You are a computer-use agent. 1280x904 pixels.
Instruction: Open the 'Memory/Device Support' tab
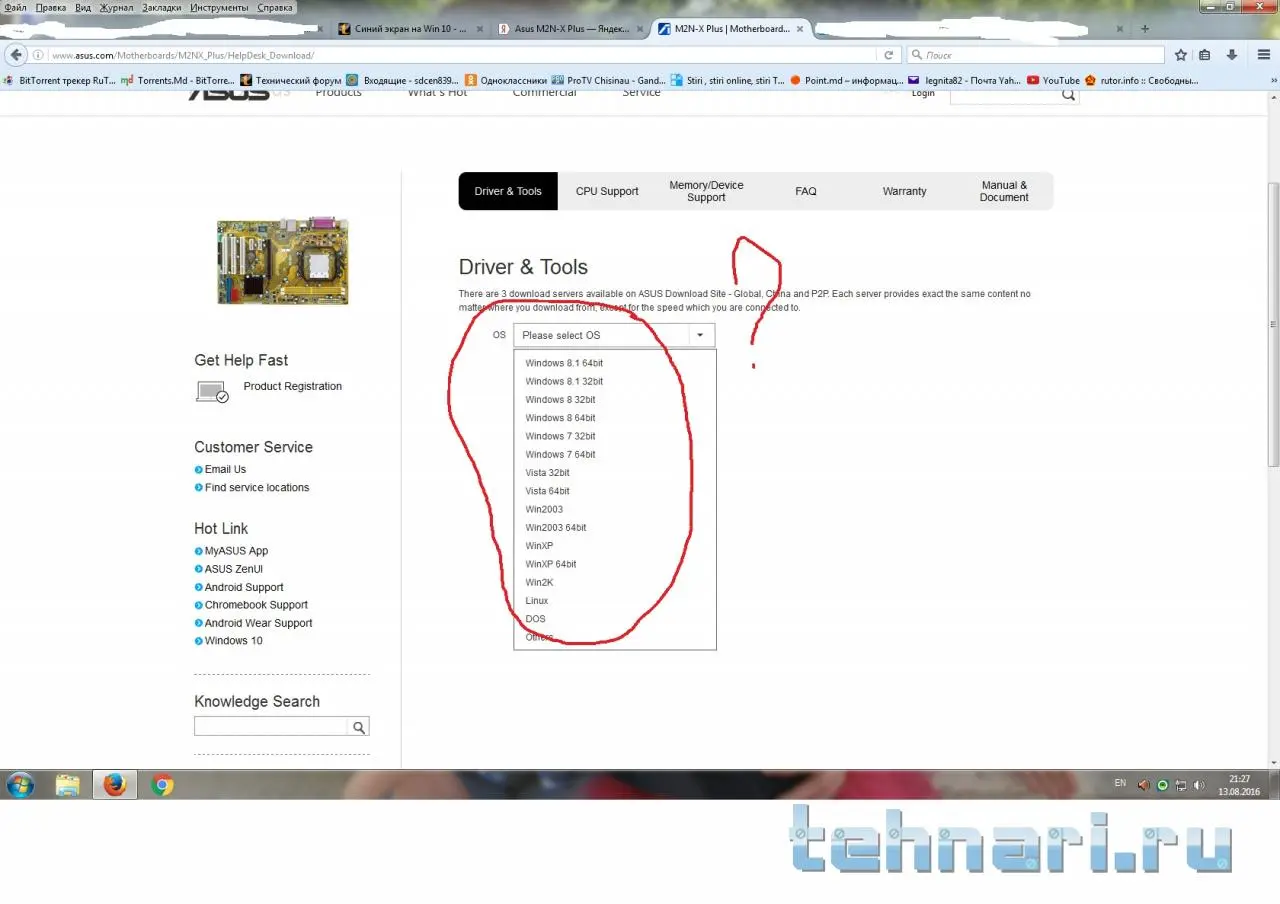coord(706,191)
